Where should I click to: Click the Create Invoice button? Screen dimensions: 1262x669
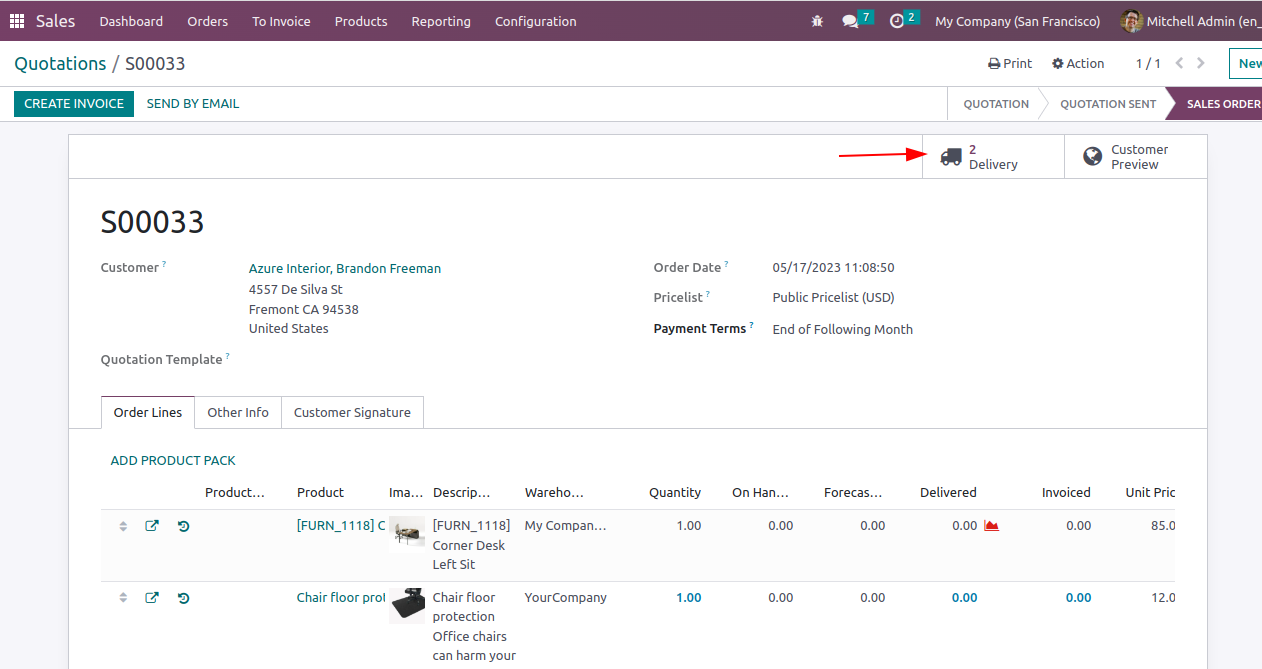point(74,103)
